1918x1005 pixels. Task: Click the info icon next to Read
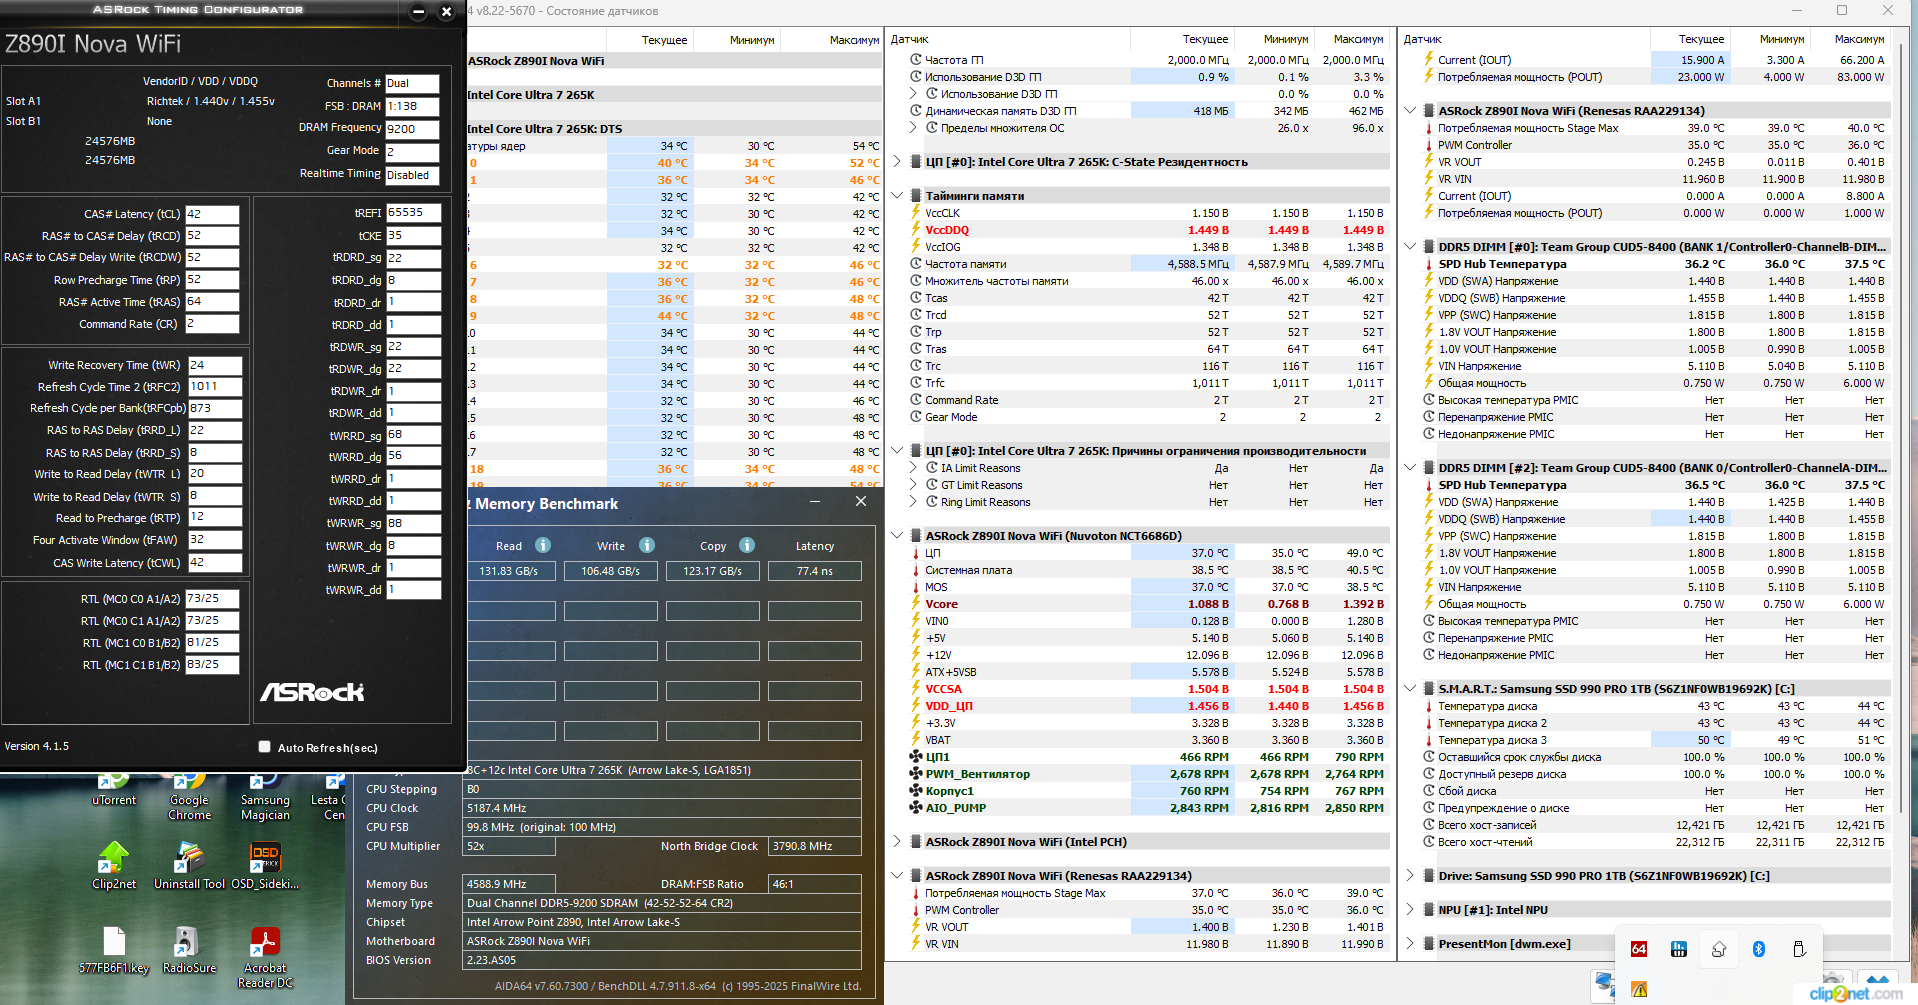click(x=543, y=545)
